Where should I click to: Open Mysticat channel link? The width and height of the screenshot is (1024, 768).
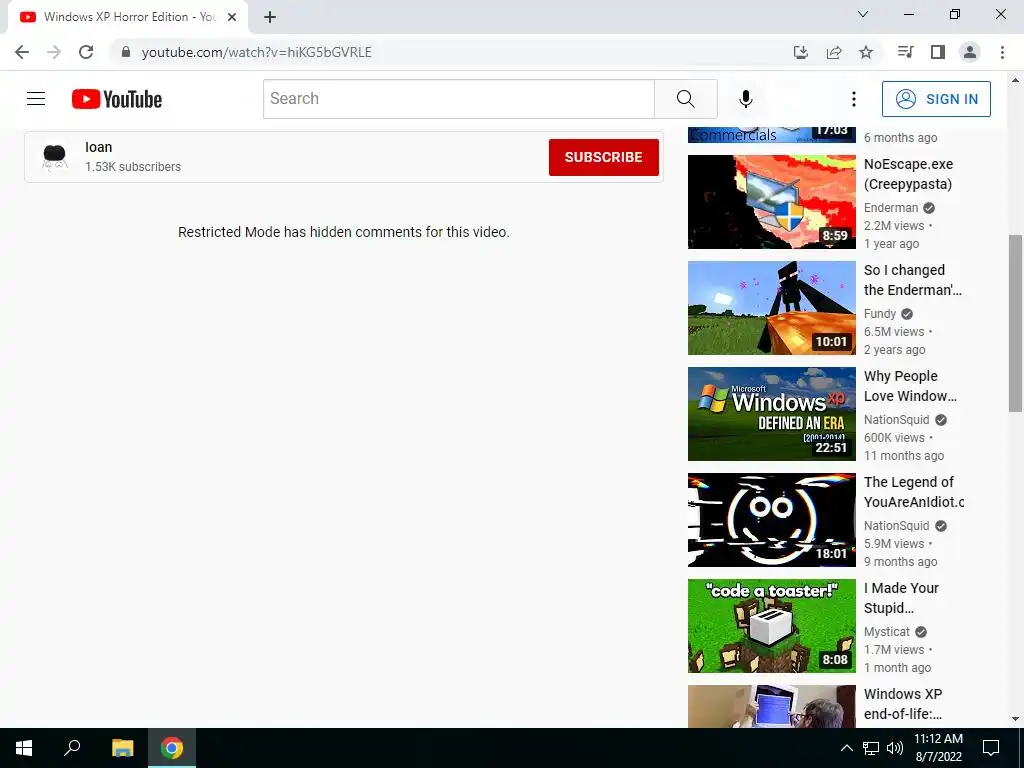pos(887,632)
